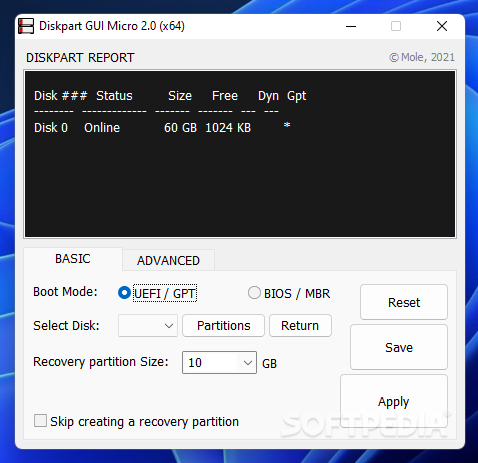
Task: Click the Reset button
Action: point(404,302)
